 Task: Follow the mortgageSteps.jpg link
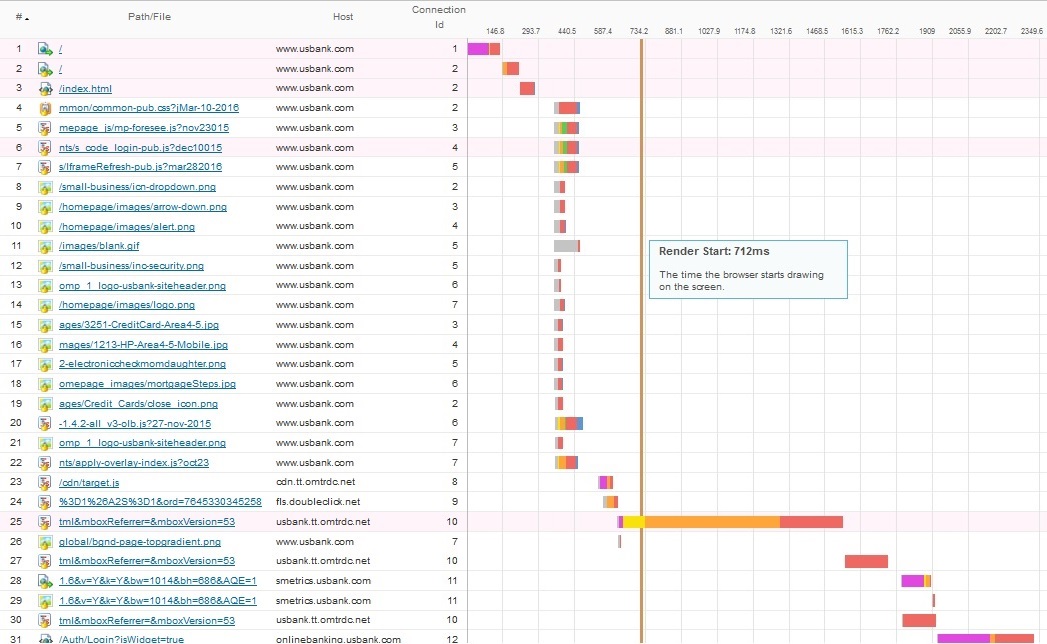(x=147, y=383)
